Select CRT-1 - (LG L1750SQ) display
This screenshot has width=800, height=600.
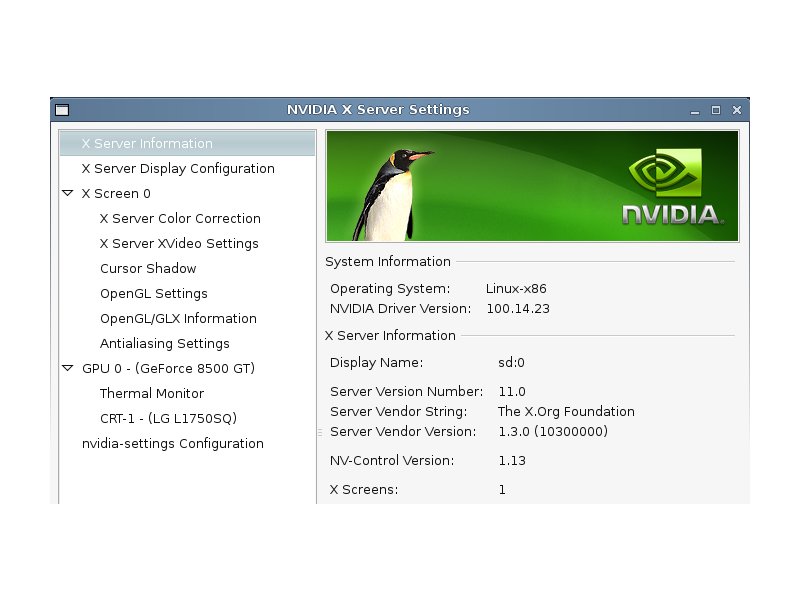[x=168, y=418]
